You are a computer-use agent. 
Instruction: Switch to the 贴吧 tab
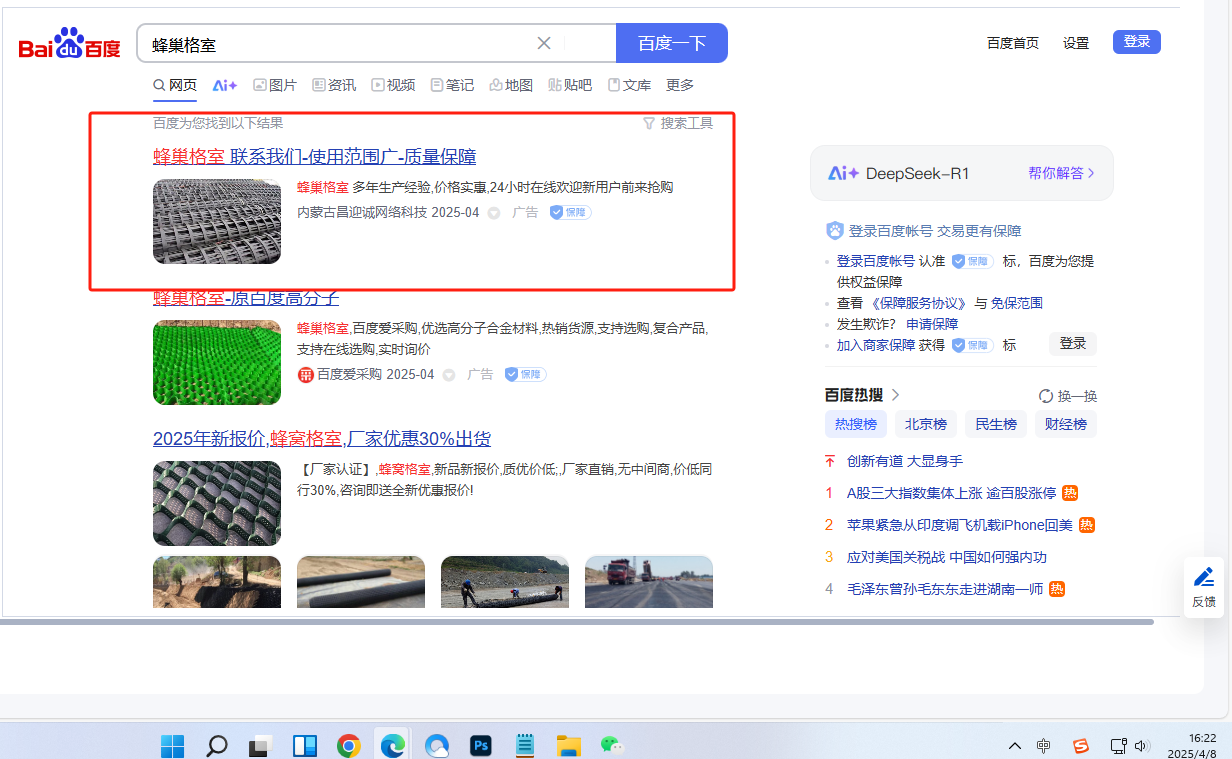570,85
